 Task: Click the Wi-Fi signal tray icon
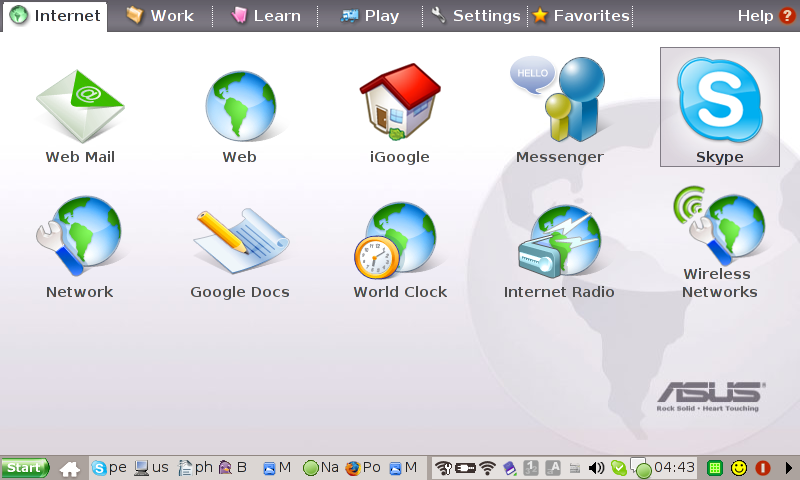pos(488,468)
